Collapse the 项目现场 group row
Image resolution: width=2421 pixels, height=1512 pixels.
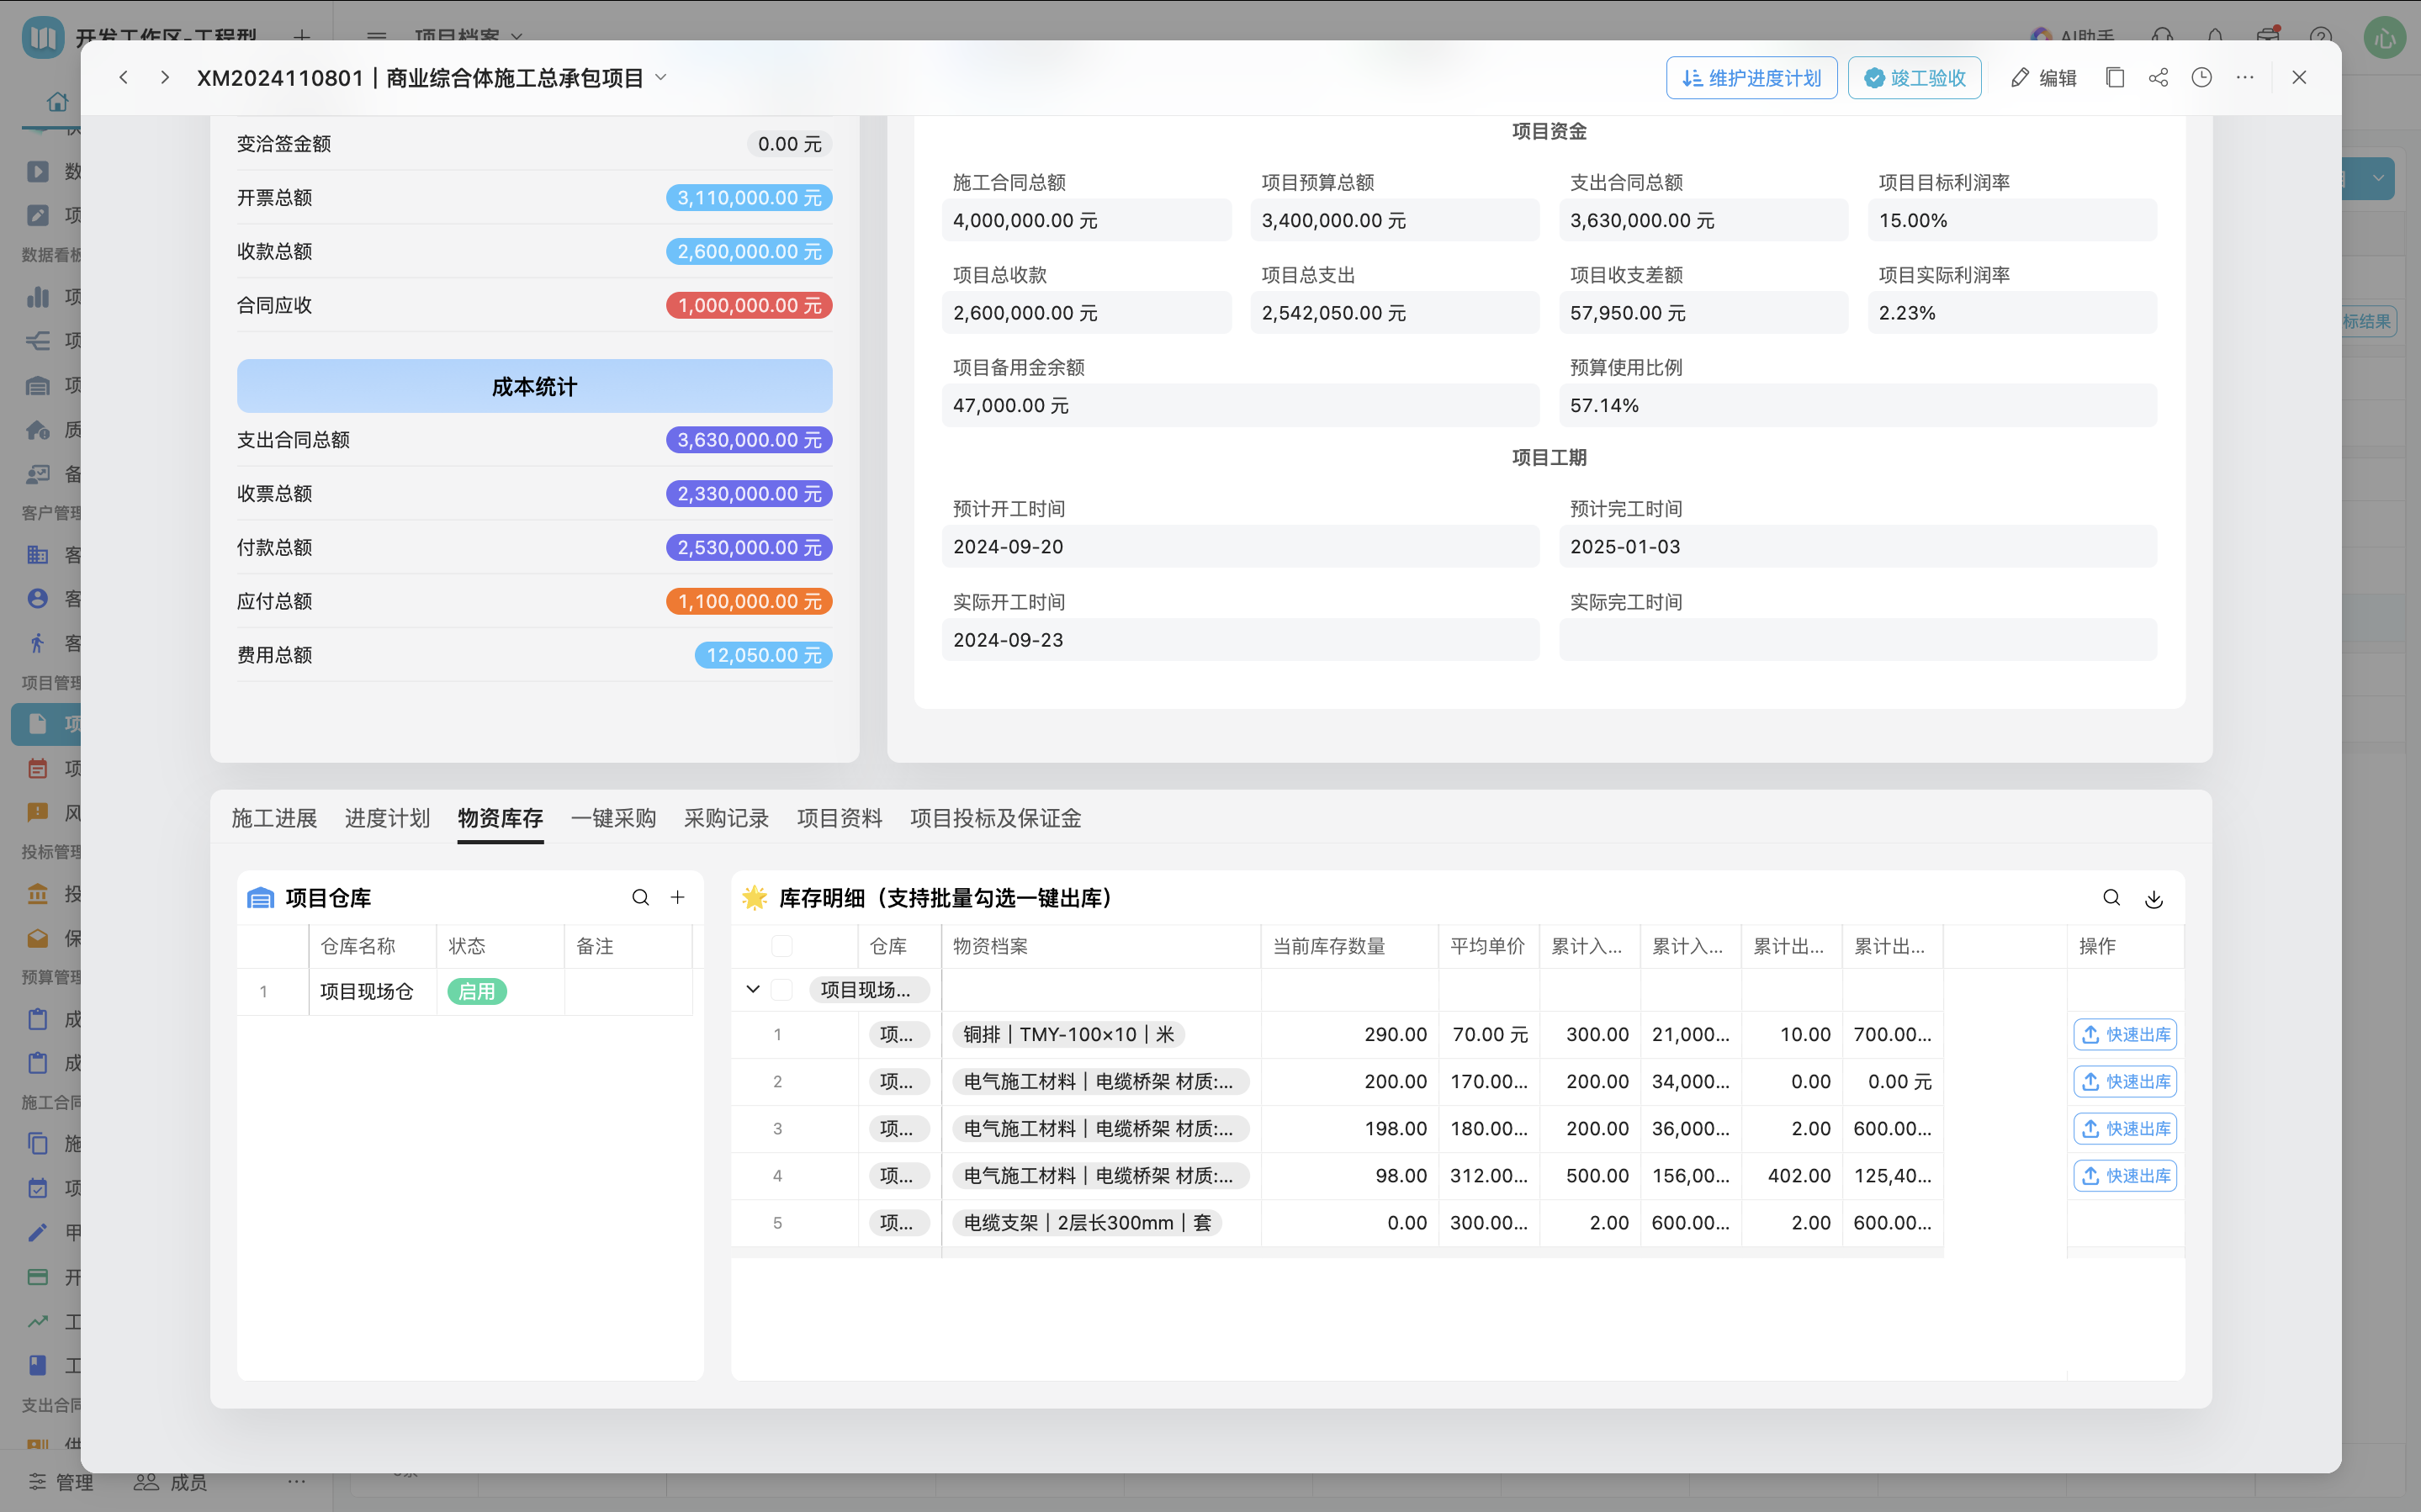[753, 989]
